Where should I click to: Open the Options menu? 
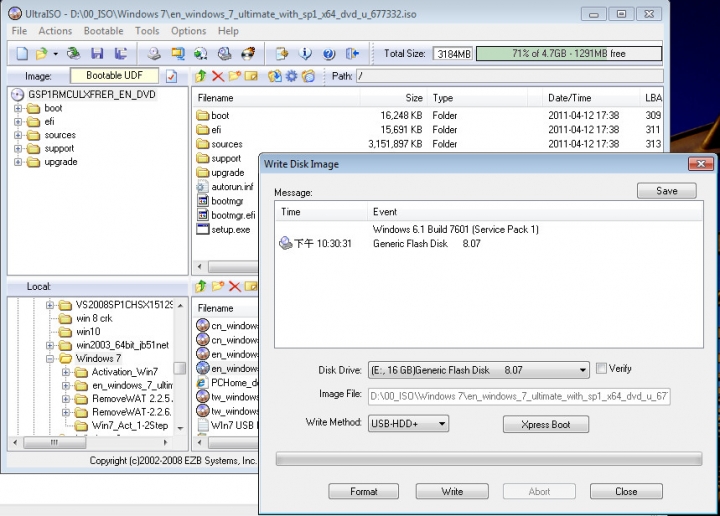coord(188,31)
